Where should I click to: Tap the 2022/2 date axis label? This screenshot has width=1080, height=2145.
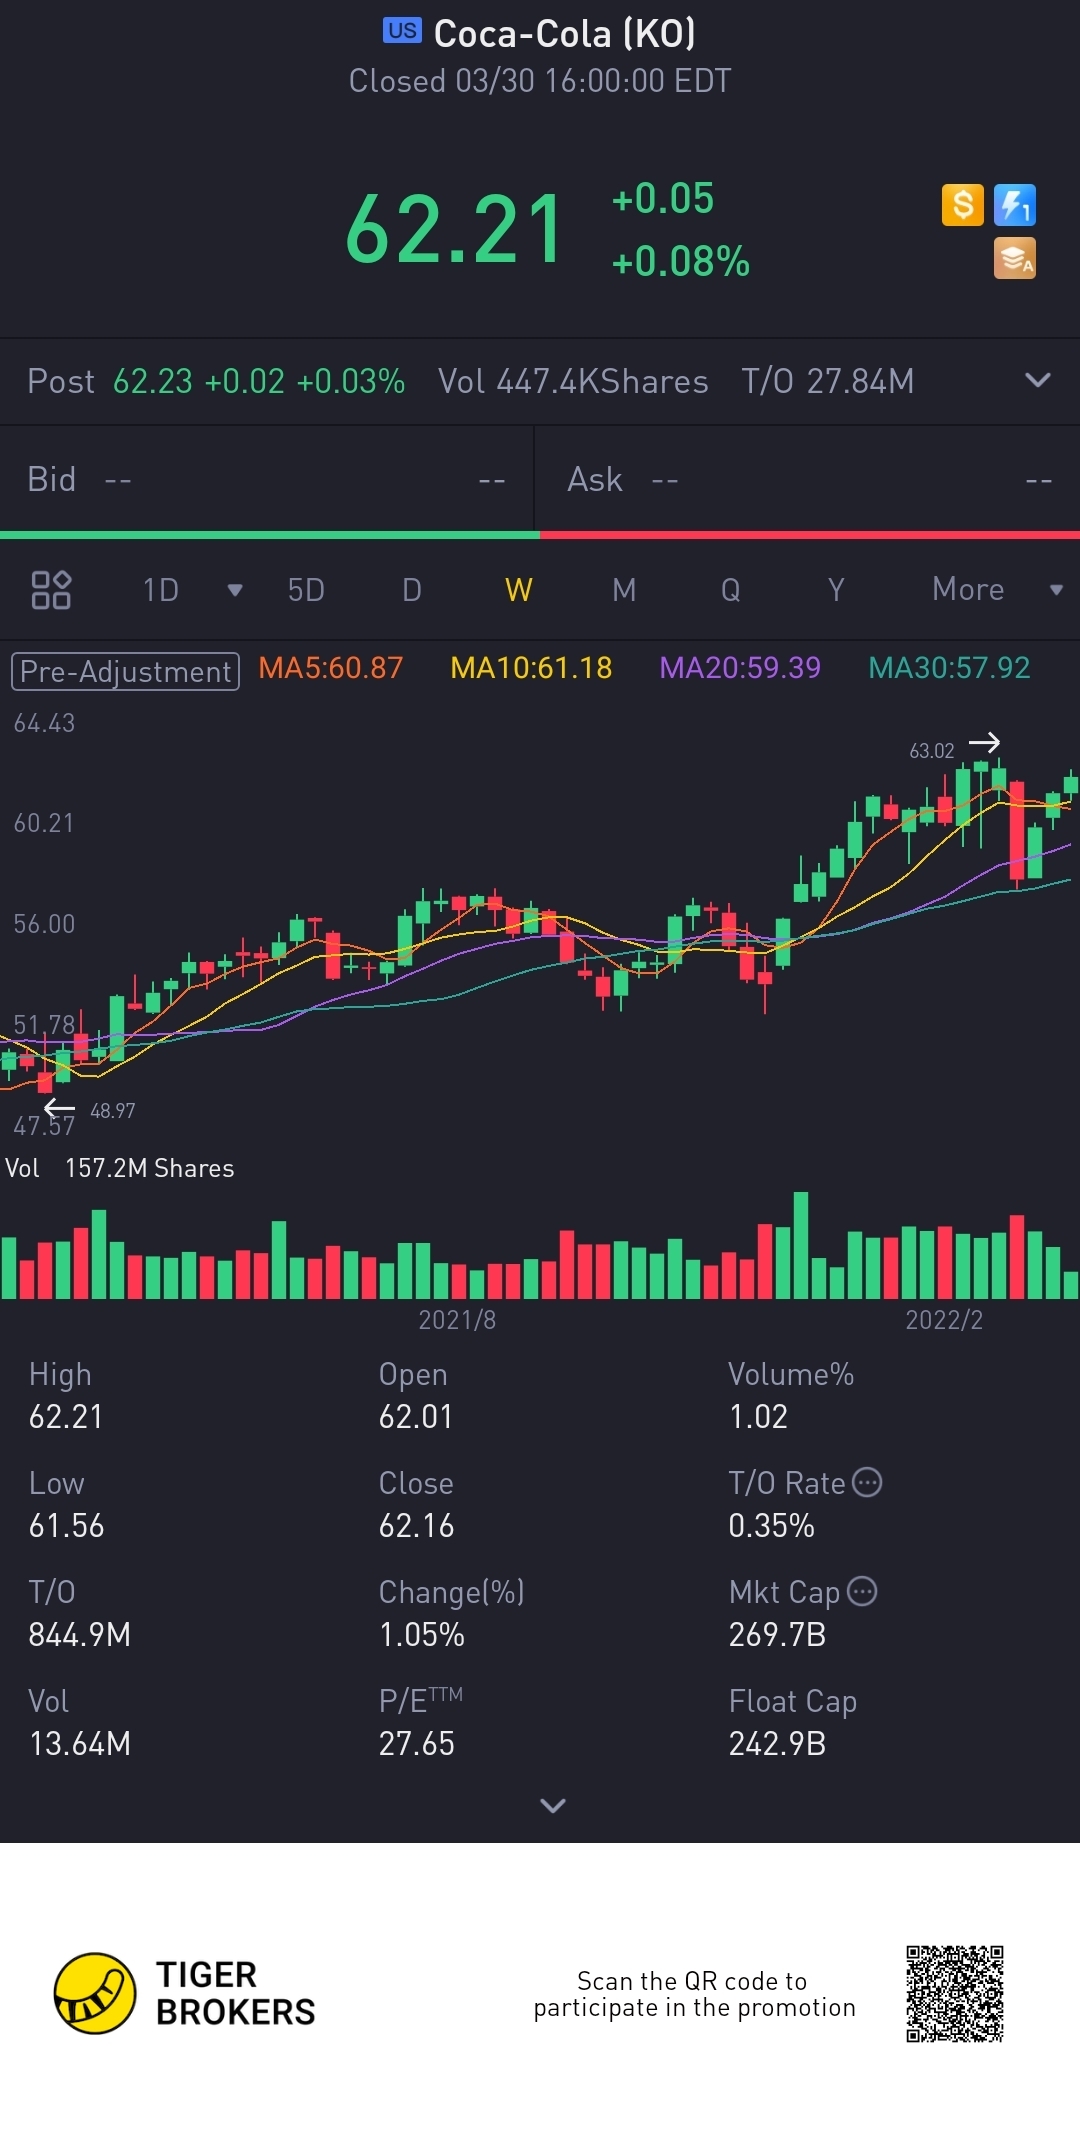tap(944, 1320)
